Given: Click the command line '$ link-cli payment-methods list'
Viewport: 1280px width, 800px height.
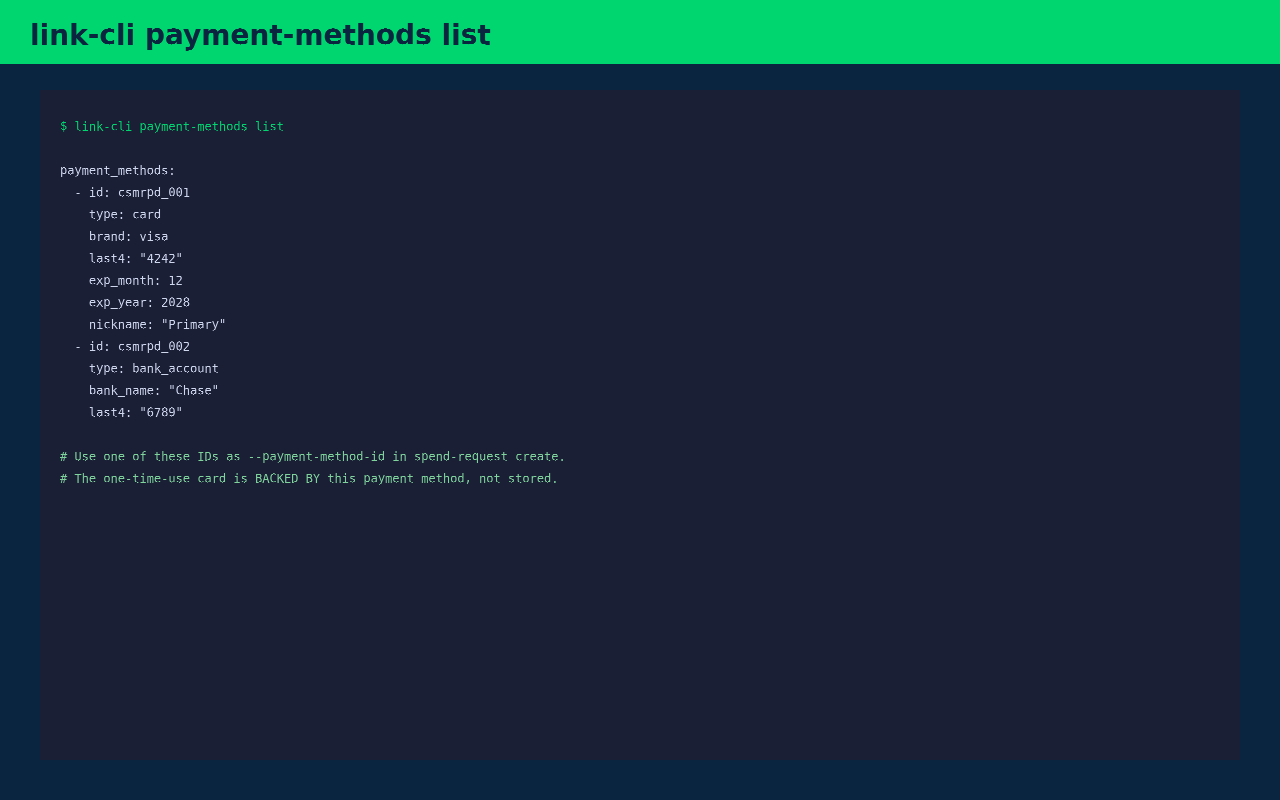Looking at the screenshot, I should tap(172, 126).
